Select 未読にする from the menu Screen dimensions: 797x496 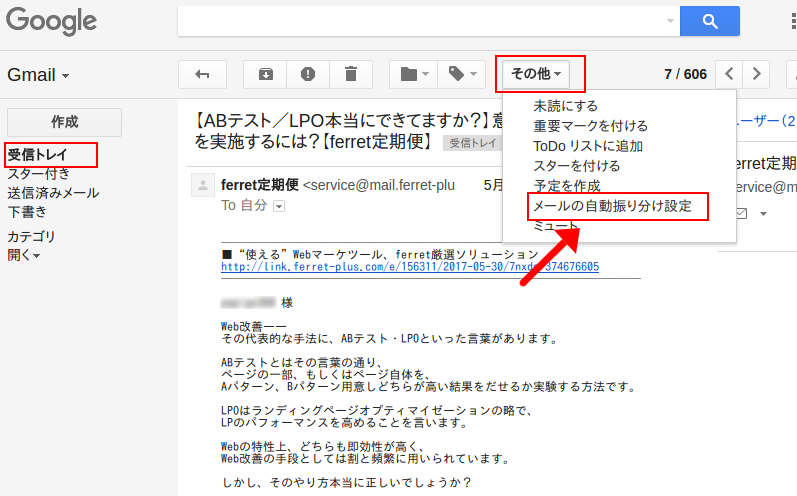(x=565, y=106)
